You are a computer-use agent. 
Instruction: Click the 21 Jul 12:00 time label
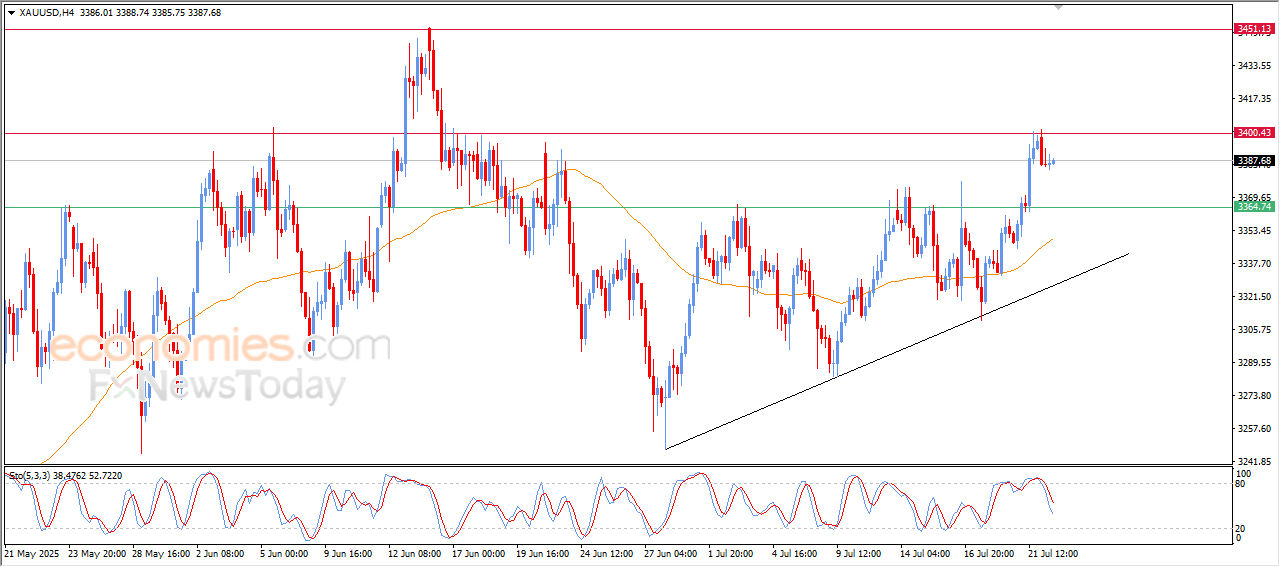pos(1053,553)
